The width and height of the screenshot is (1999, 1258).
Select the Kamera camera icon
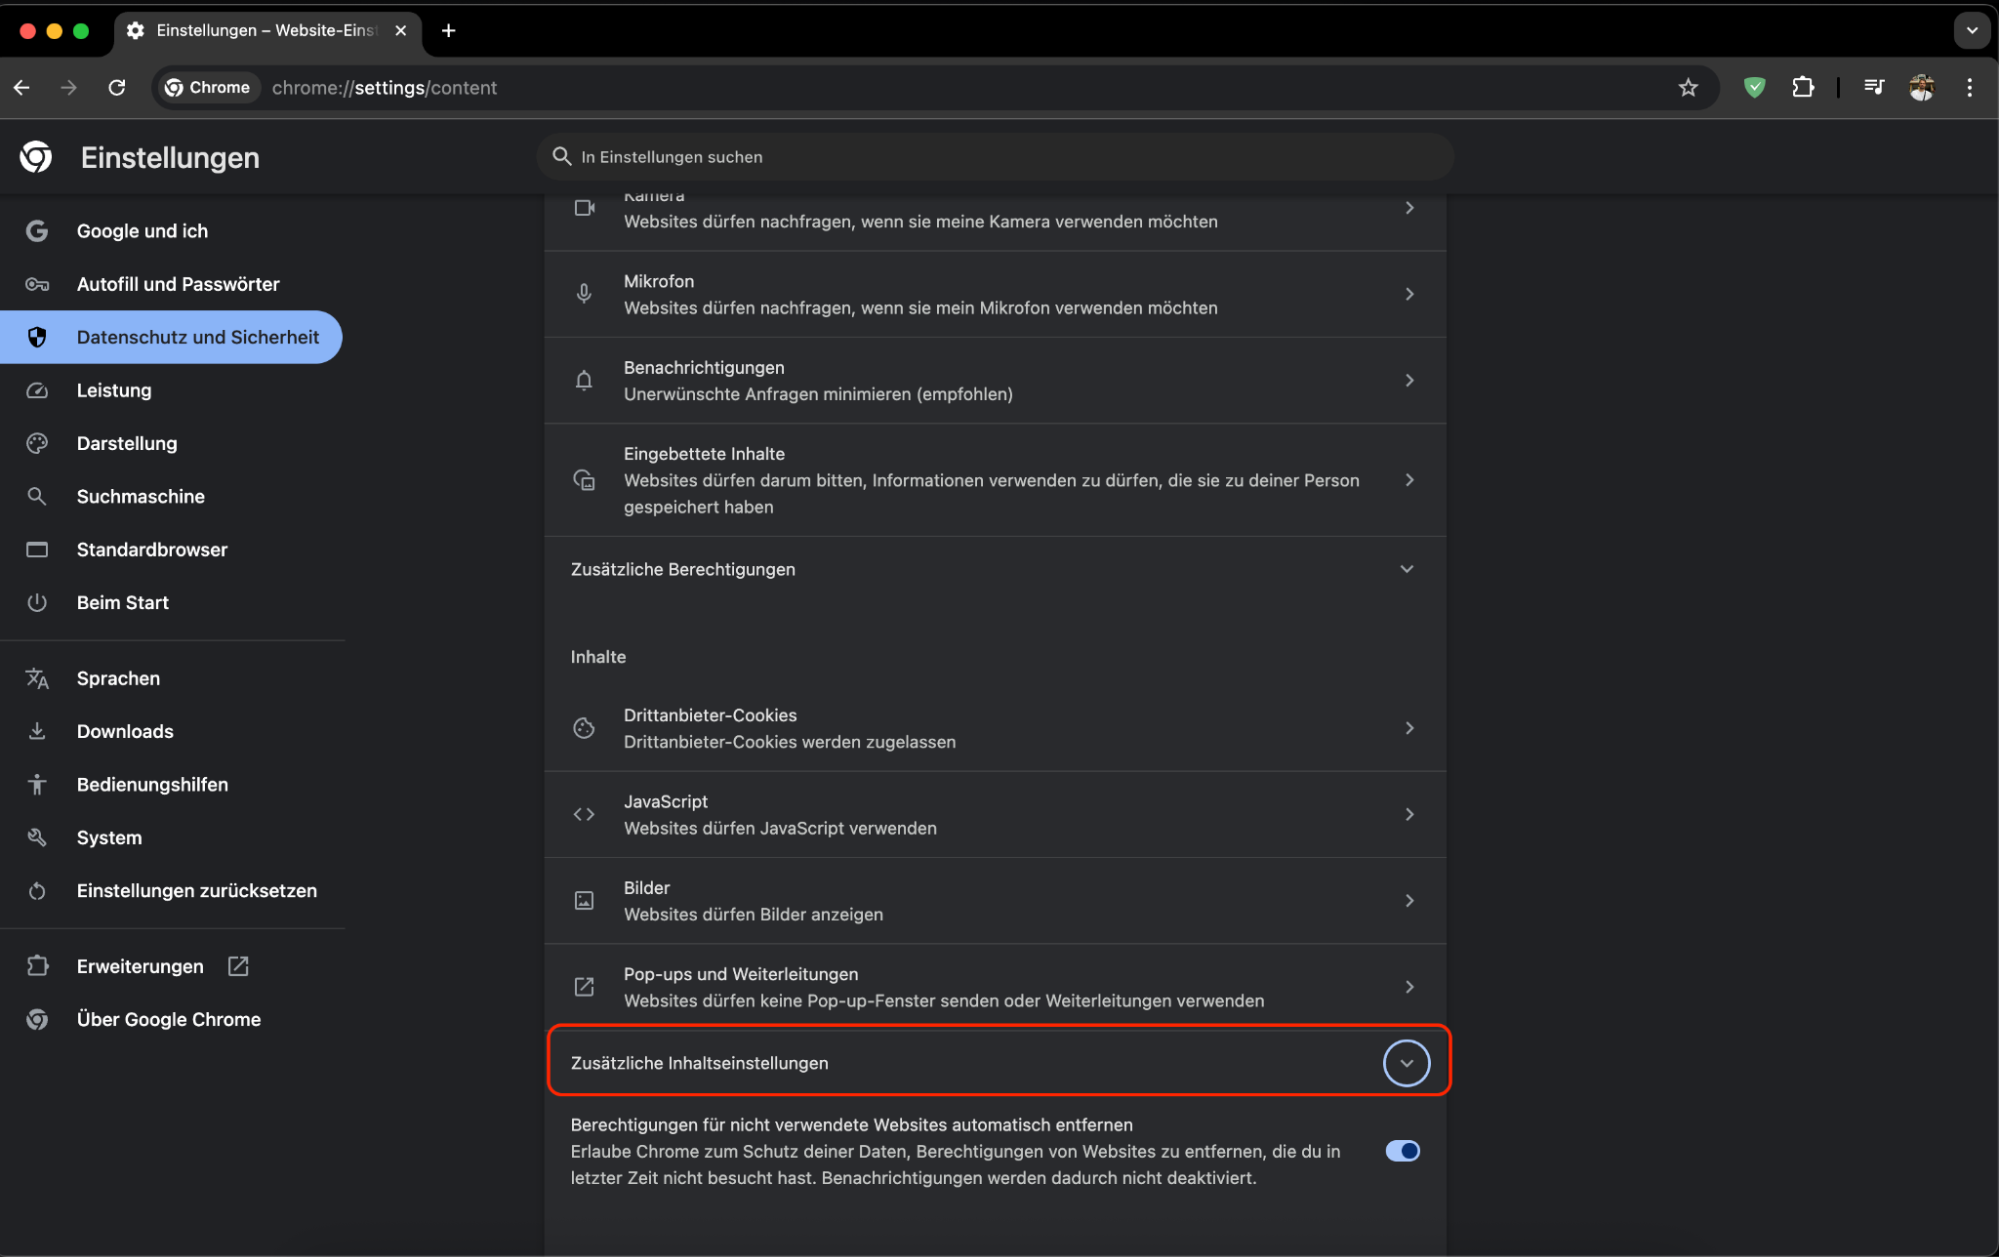(x=584, y=208)
